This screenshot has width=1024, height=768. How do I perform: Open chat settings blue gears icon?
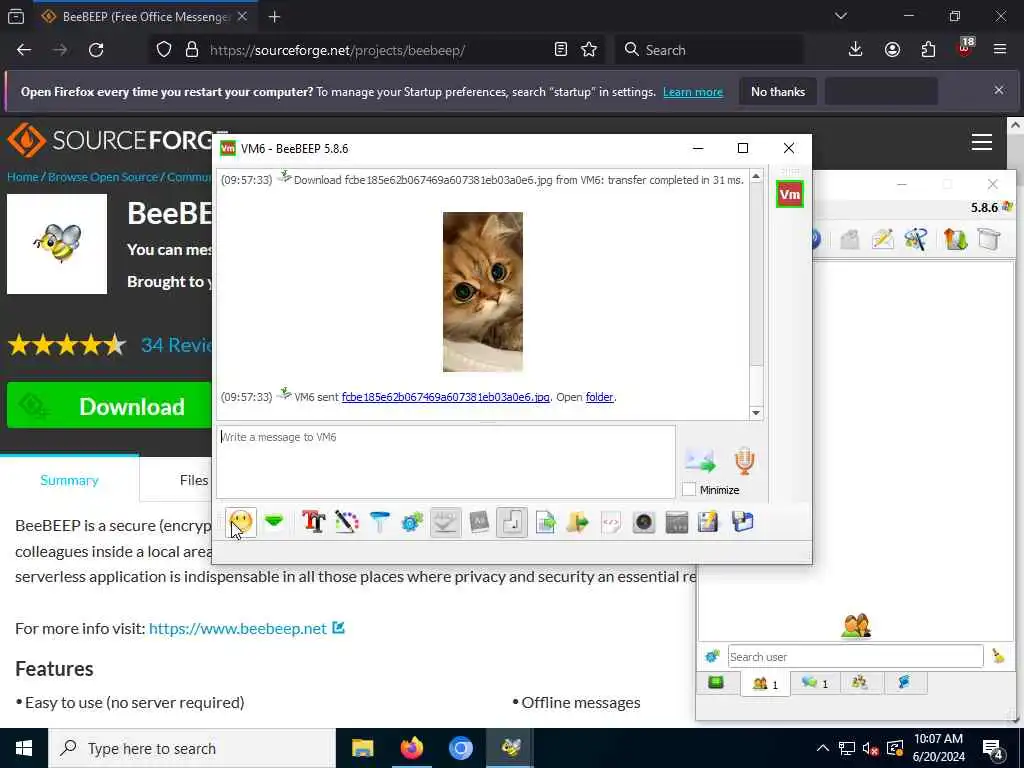pos(412,522)
